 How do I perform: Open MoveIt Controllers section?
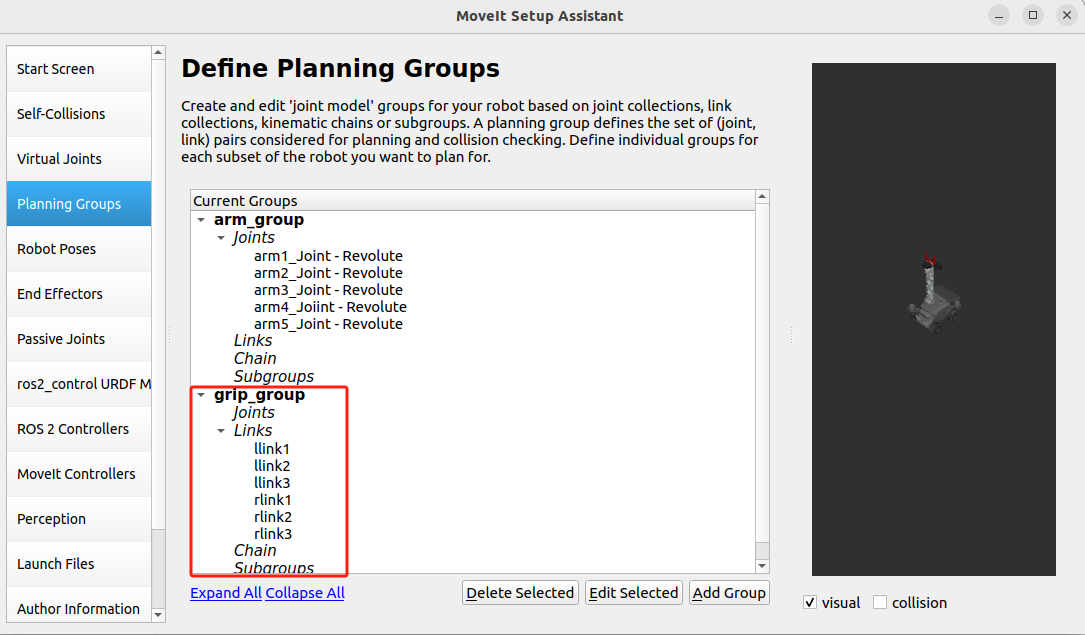79,474
